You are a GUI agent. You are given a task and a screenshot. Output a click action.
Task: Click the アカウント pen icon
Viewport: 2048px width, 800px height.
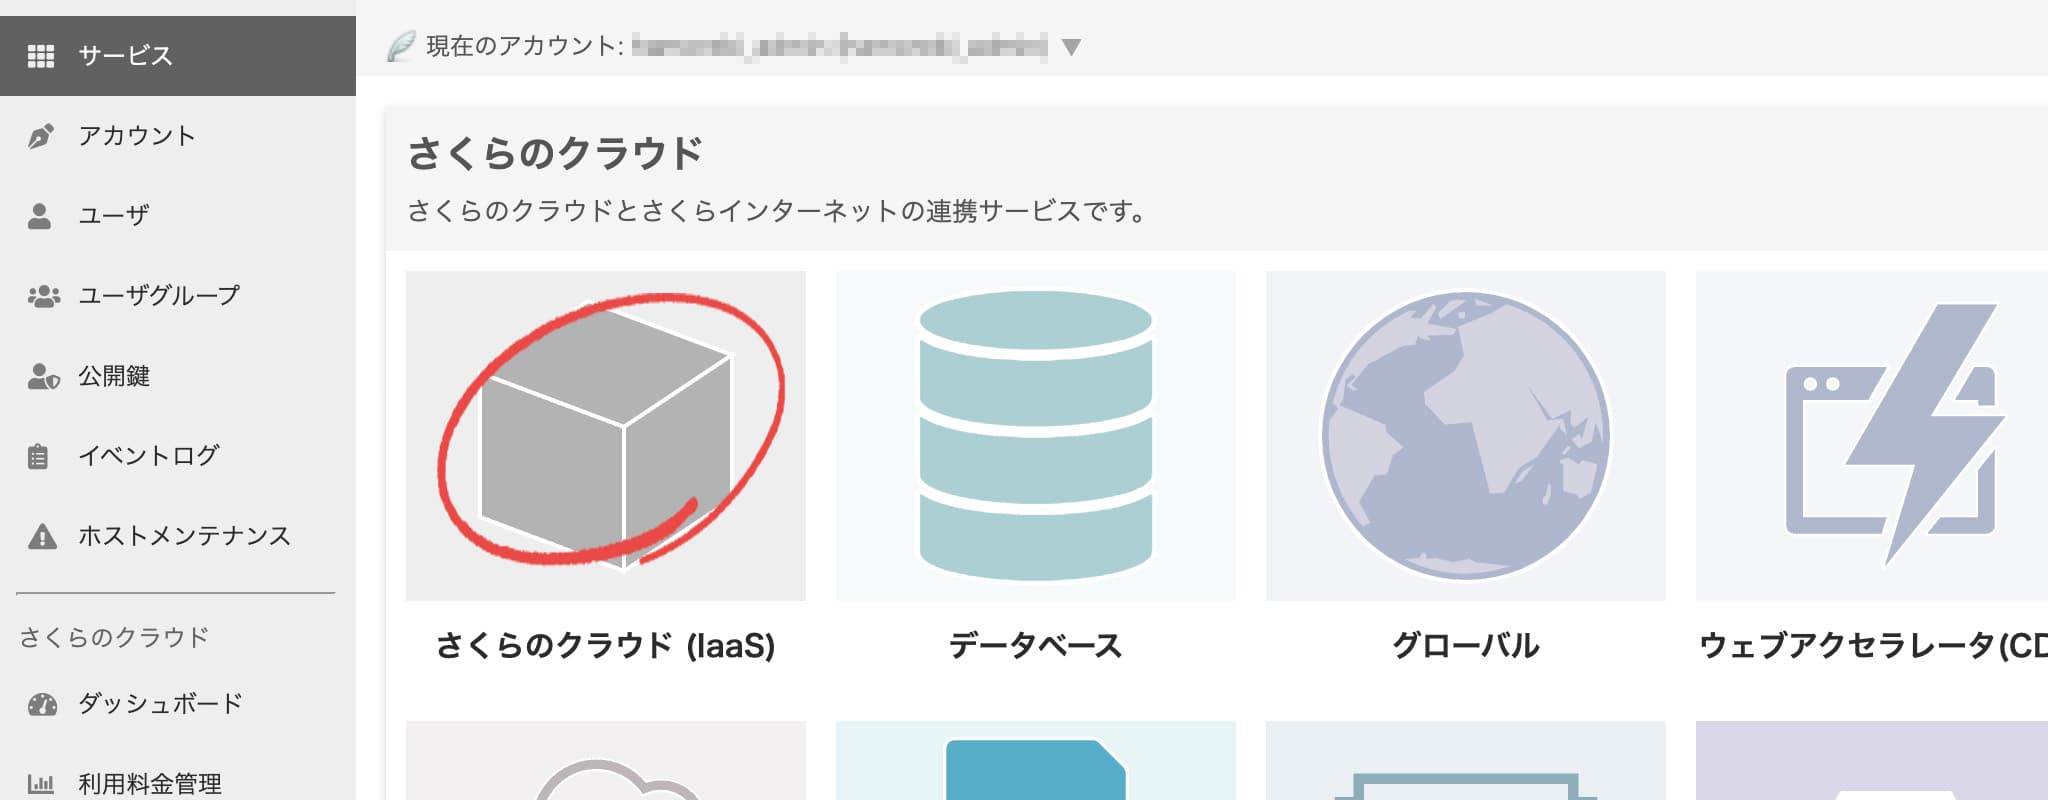[x=41, y=136]
